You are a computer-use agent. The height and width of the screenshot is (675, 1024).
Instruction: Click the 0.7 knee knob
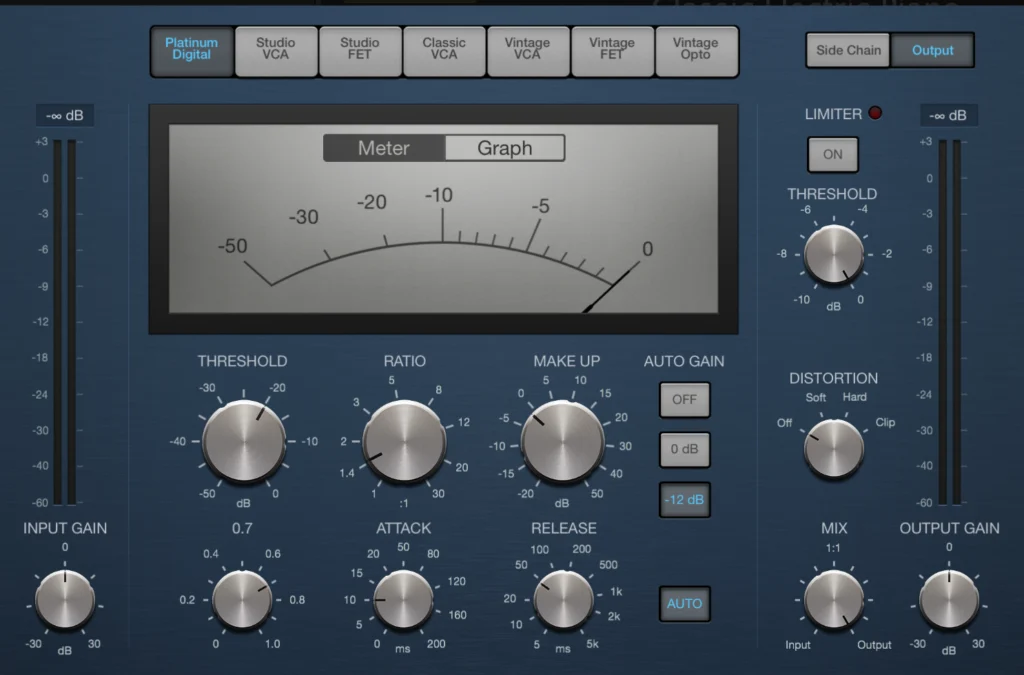242,599
